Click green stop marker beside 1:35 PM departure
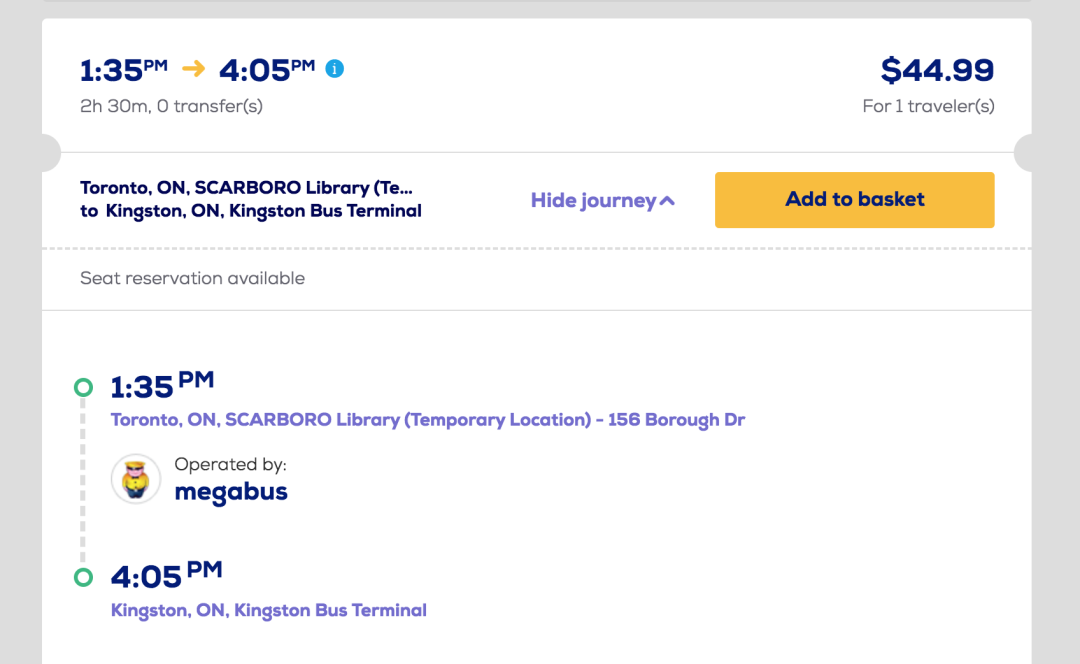 point(84,387)
